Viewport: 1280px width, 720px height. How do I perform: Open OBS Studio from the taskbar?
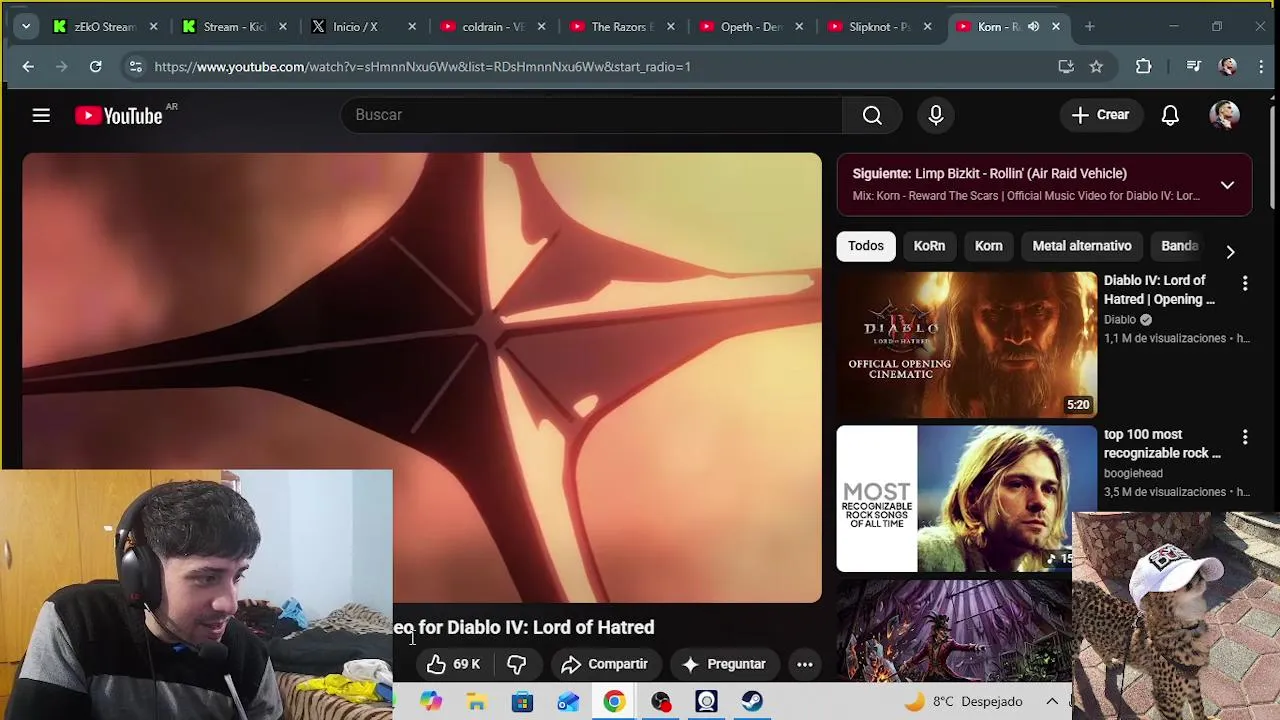[660, 701]
